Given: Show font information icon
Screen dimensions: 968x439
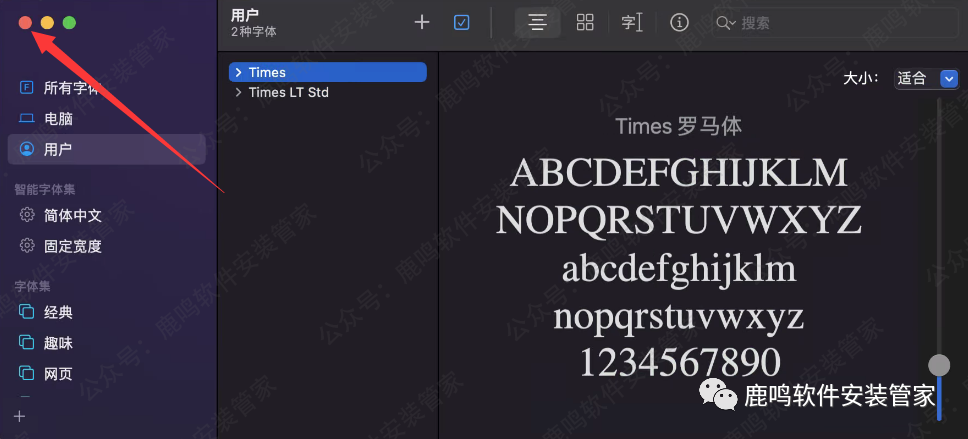Looking at the screenshot, I should (679, 23).
